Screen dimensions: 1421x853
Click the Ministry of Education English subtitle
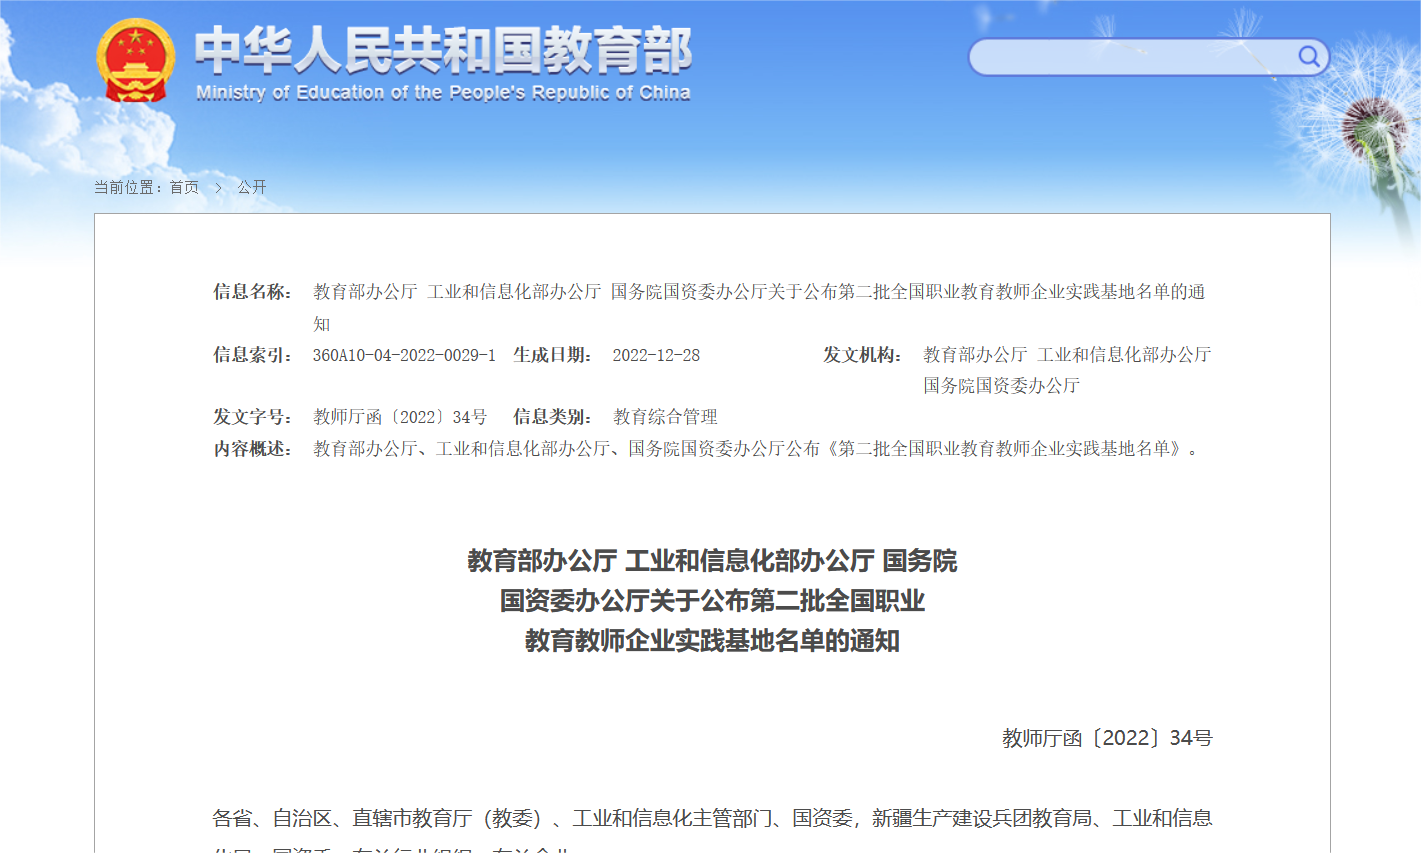443,93
